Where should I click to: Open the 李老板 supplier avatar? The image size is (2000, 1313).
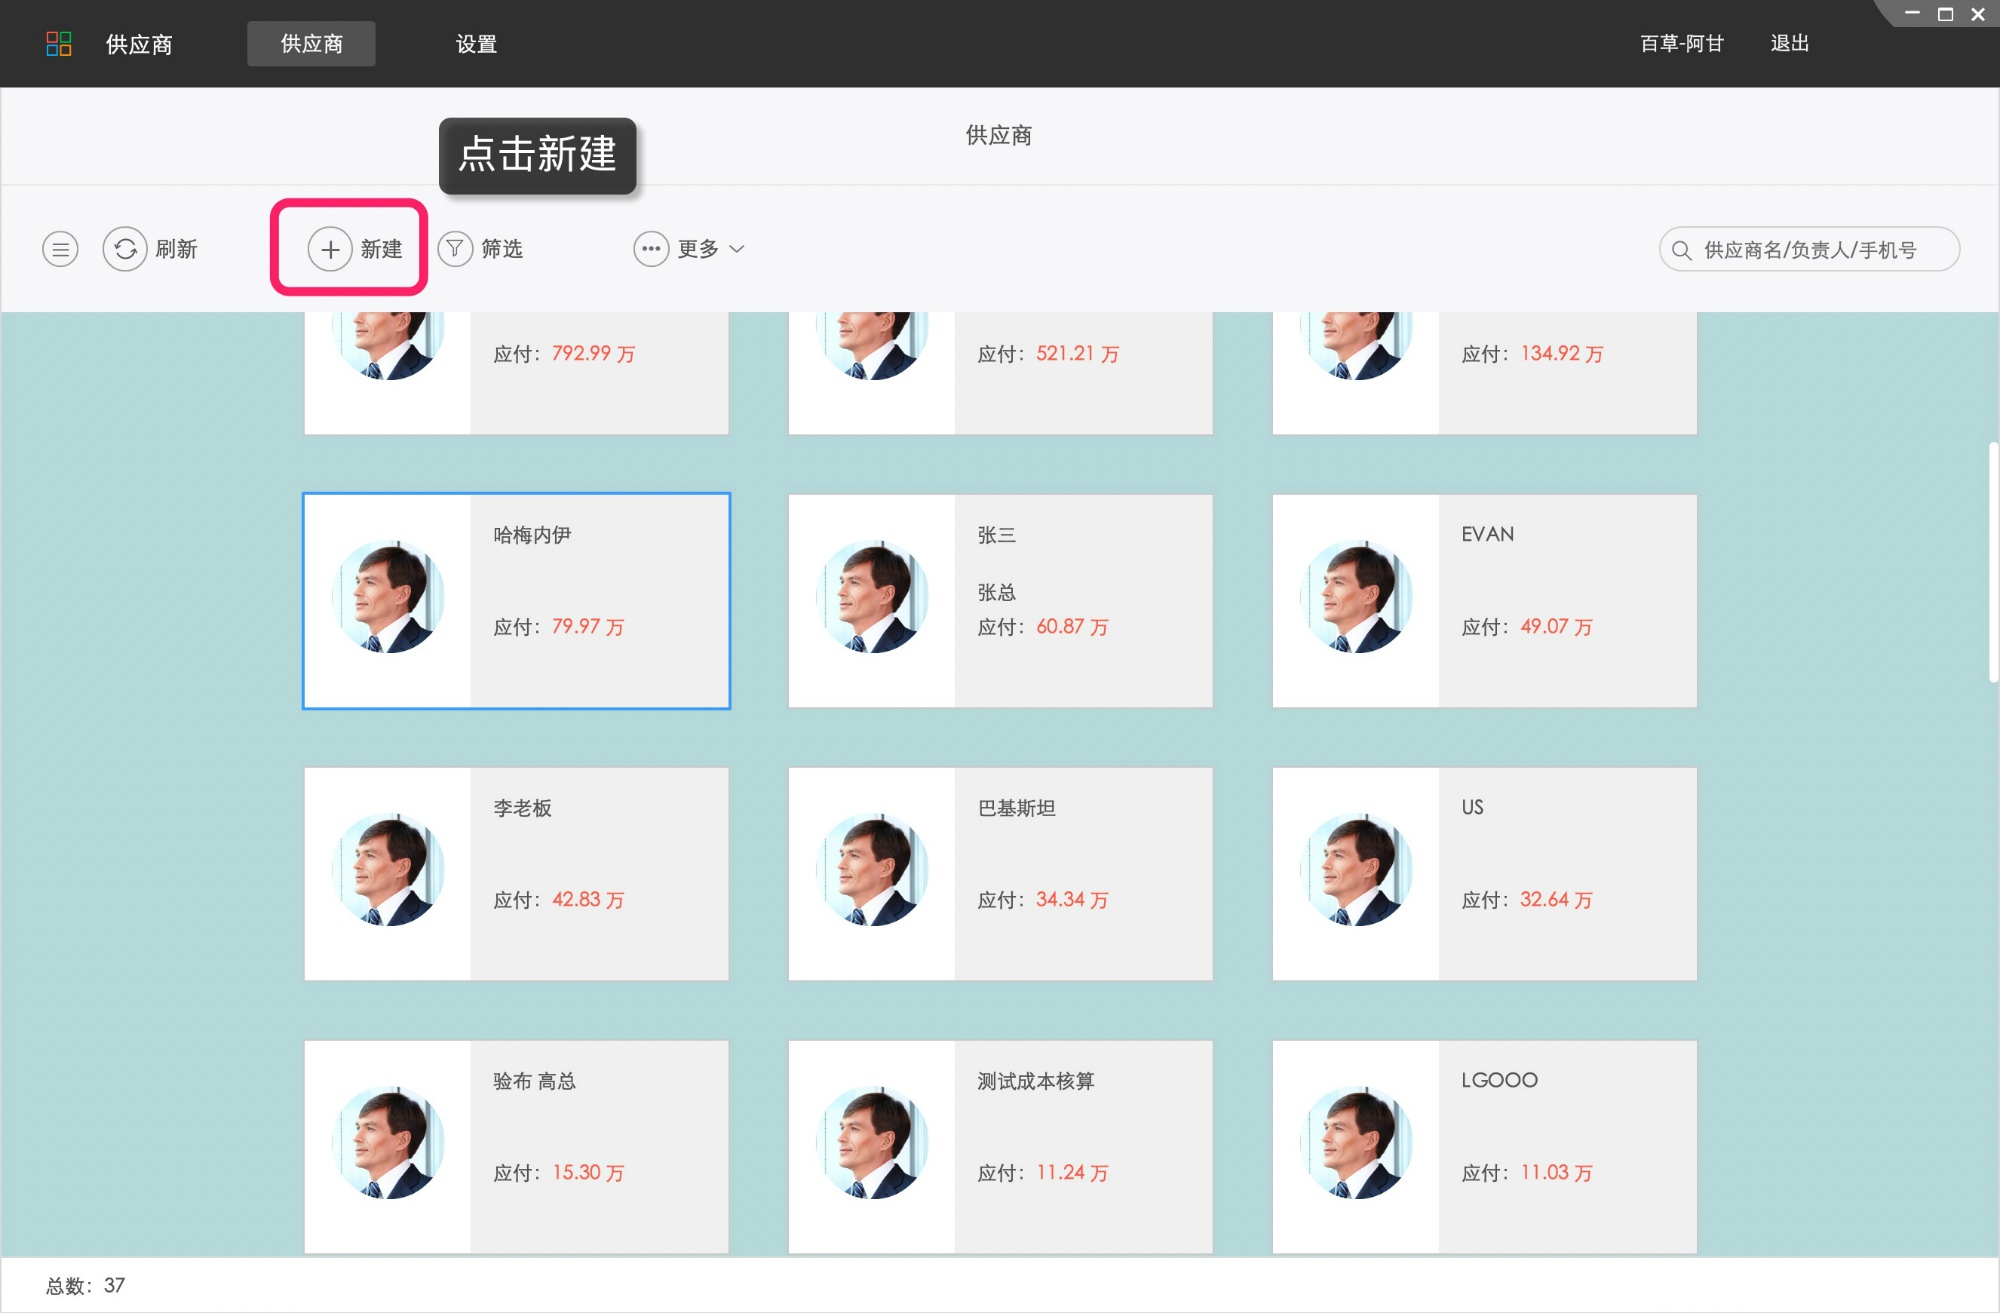click(388, 870)
